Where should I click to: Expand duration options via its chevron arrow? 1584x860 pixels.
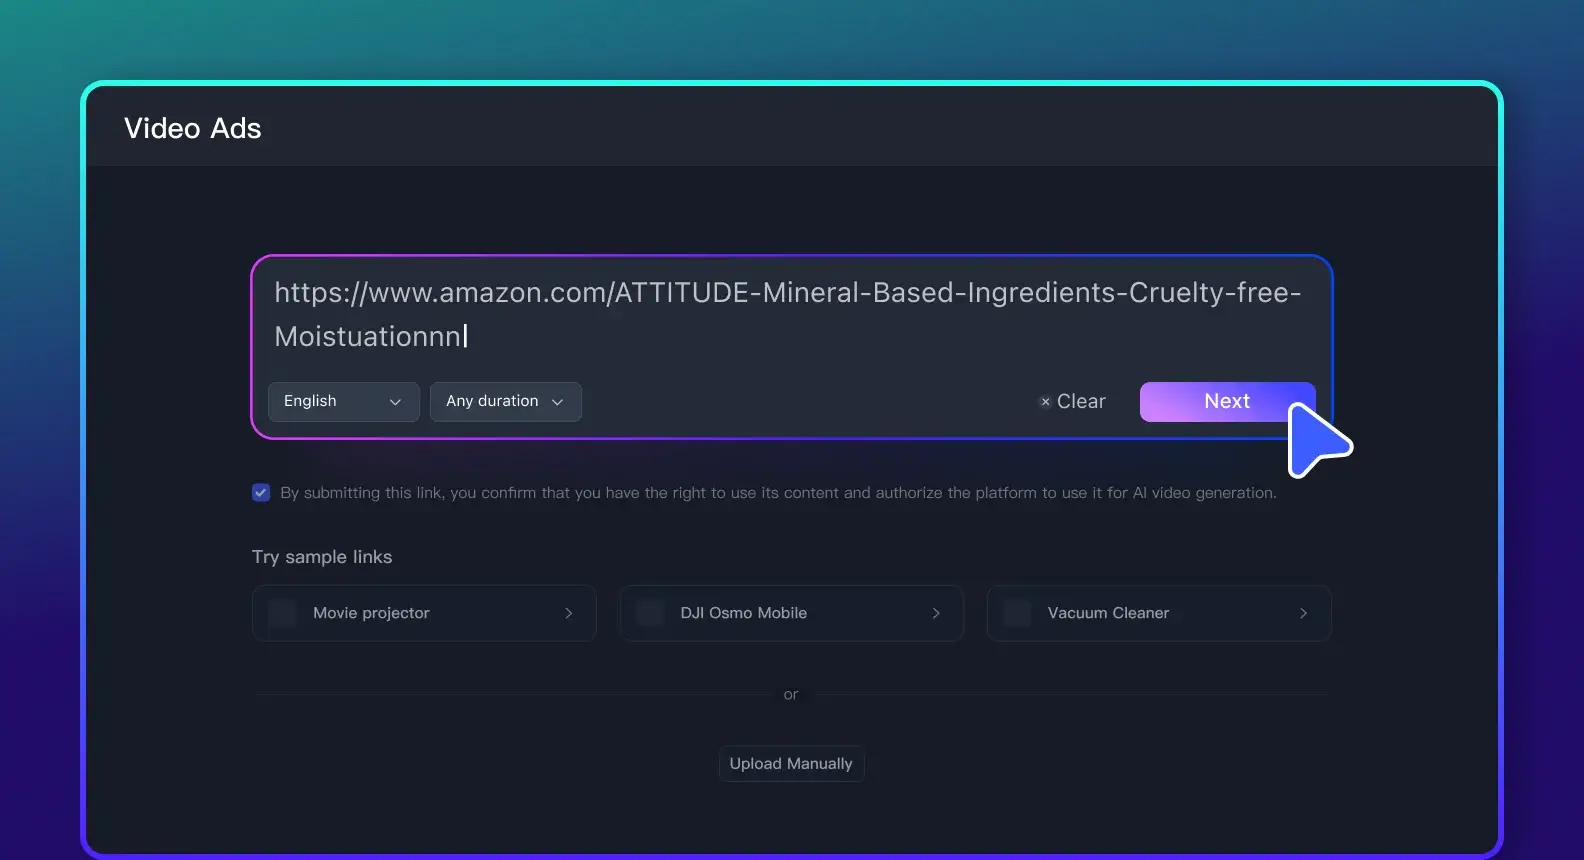[x=558, y=402]
